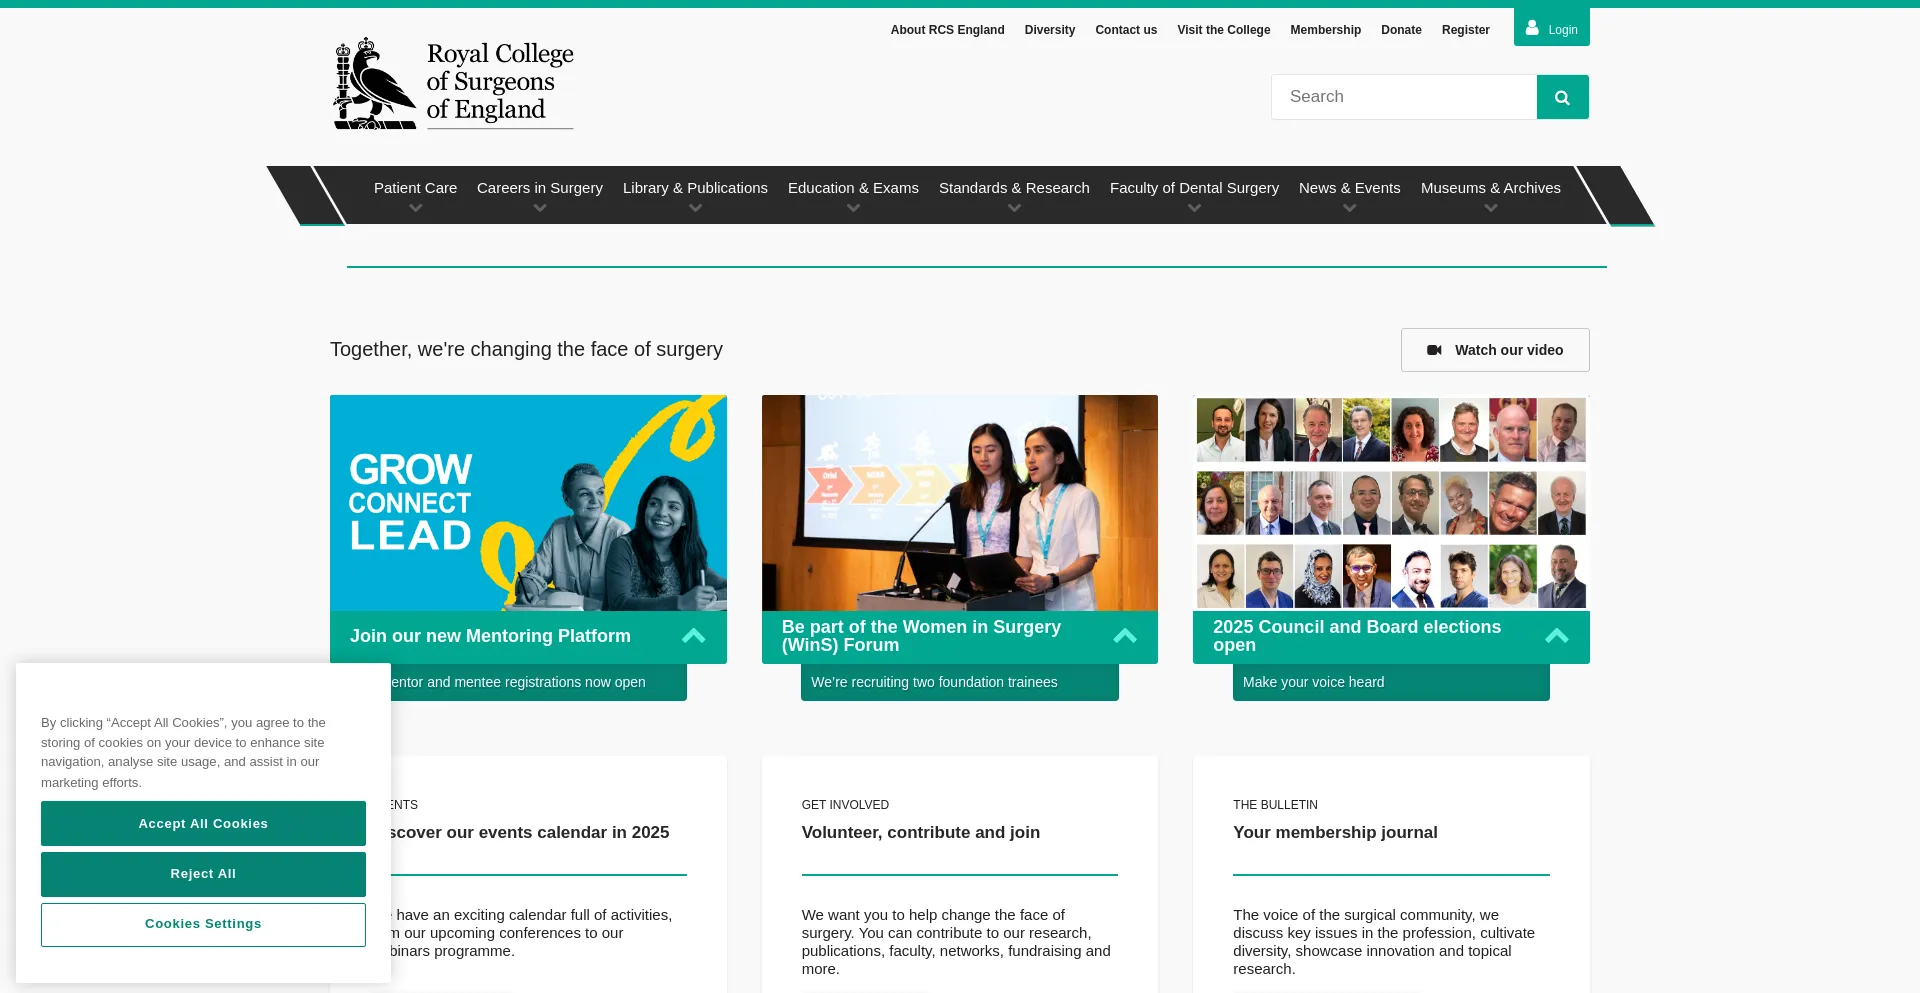The height and width of the screenshot is (993, 1920).
Task: Click into the Search text field
Action: [1403, 97]
